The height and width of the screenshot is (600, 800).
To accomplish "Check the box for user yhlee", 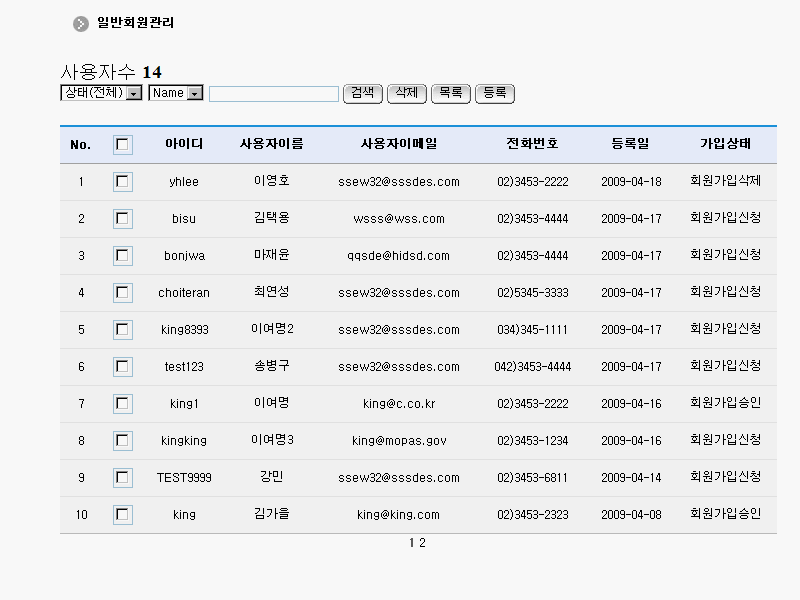I will pyautogui.click(x=123, y=182).
